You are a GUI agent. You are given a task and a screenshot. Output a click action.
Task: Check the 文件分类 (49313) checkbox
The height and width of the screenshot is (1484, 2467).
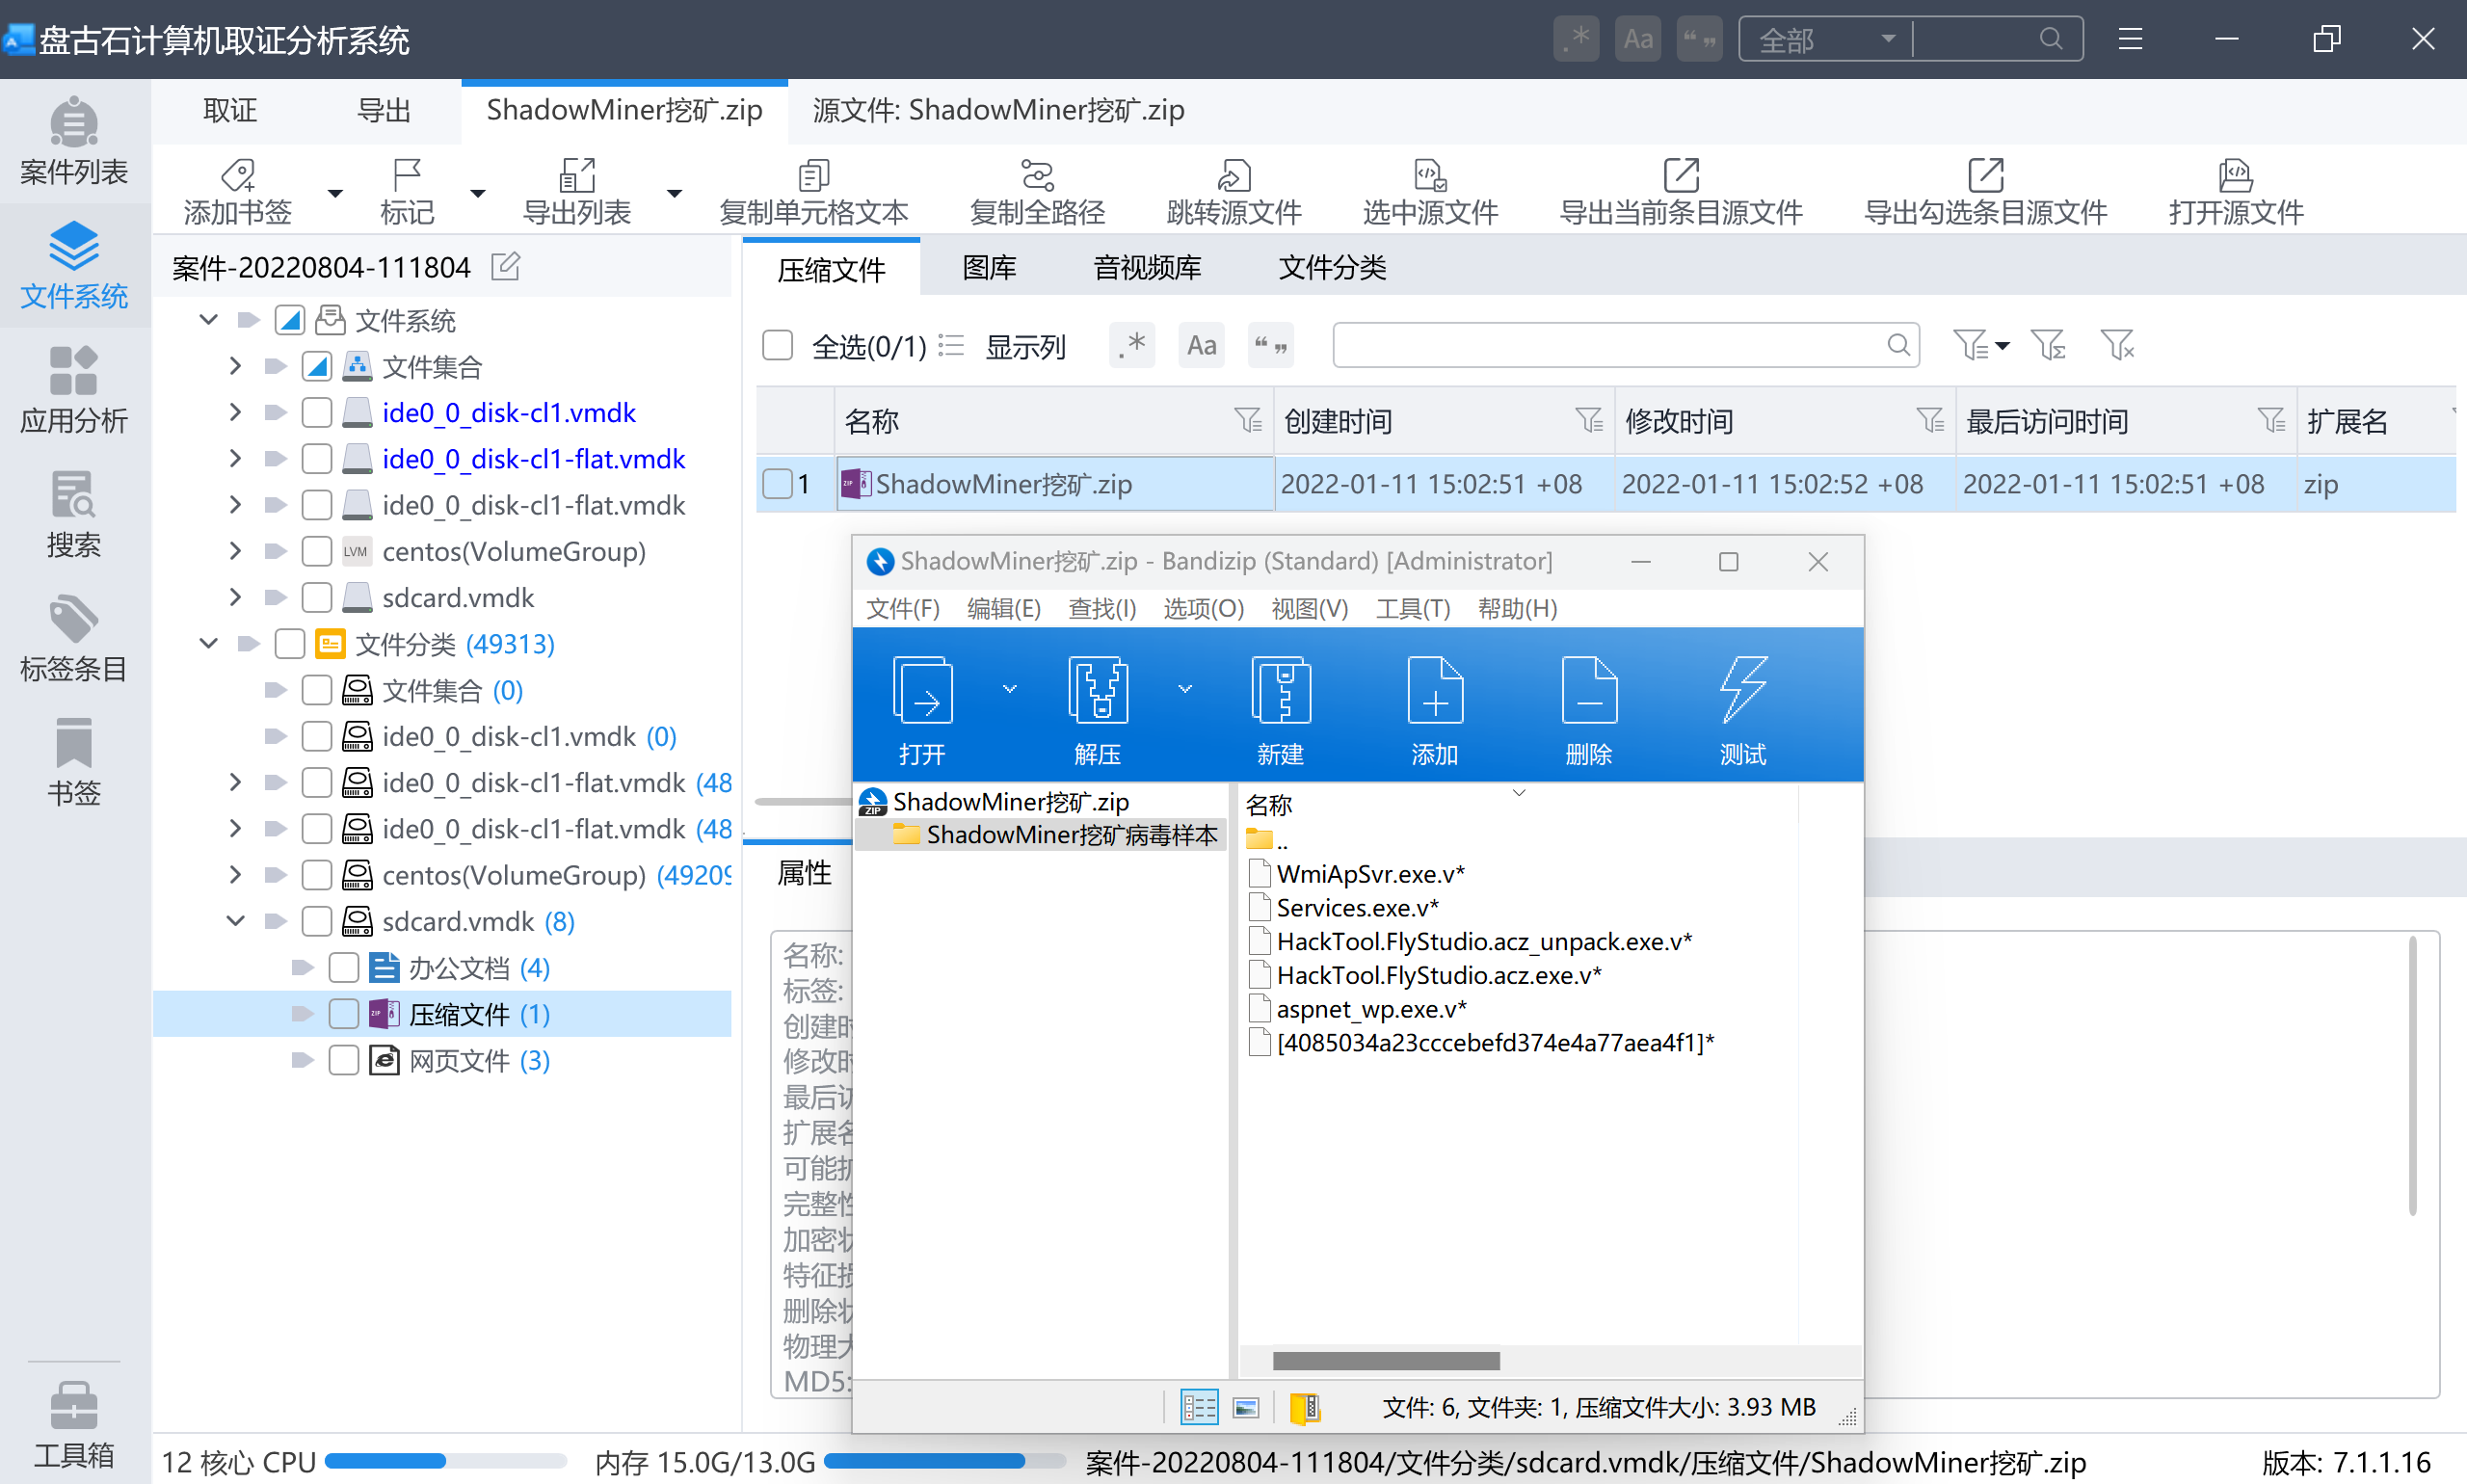[x=290, y=643]
